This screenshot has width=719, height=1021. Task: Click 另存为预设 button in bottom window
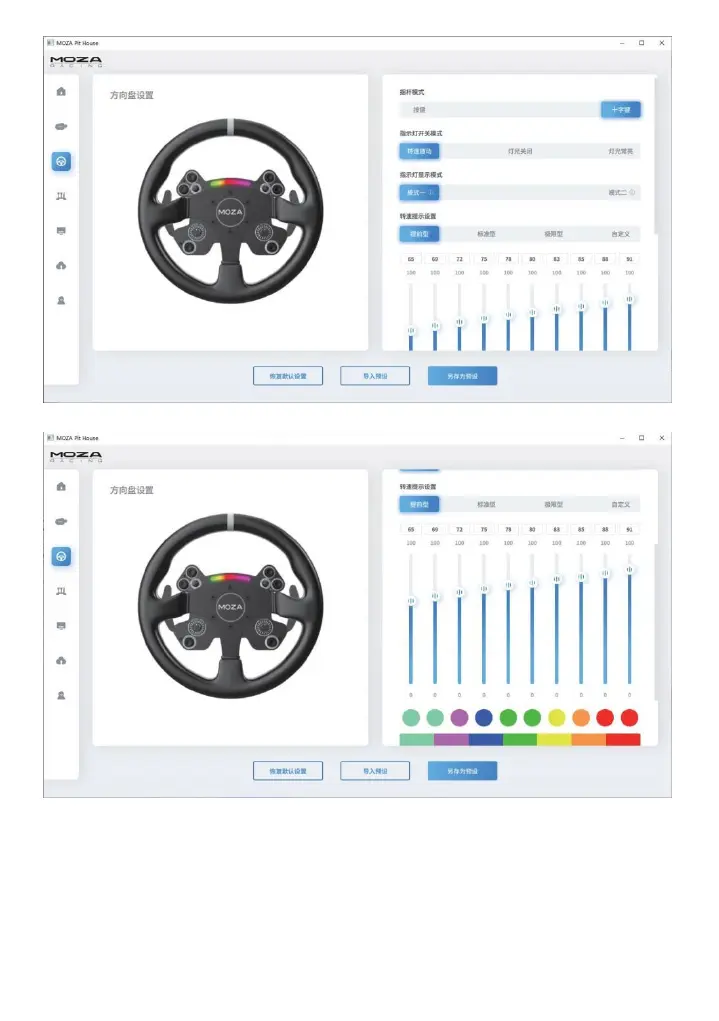click(462, 771)
